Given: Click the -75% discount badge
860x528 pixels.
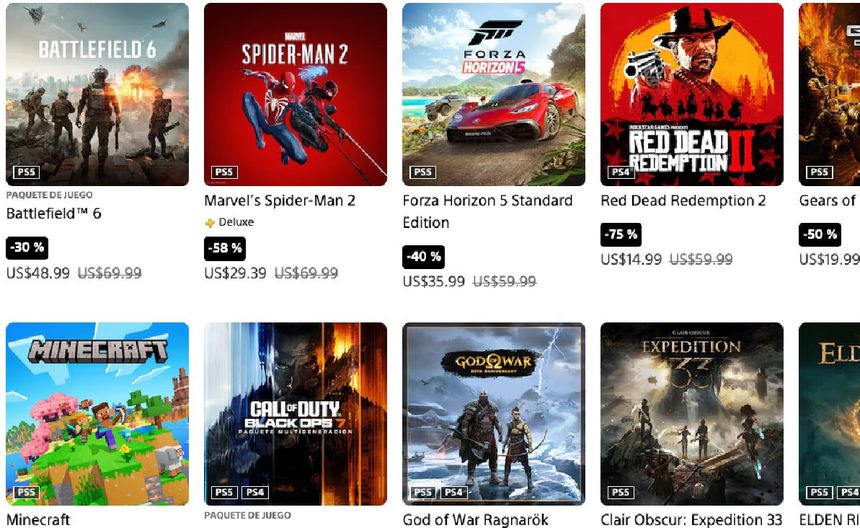Looking at the screenshot, I should pos(621,235).
